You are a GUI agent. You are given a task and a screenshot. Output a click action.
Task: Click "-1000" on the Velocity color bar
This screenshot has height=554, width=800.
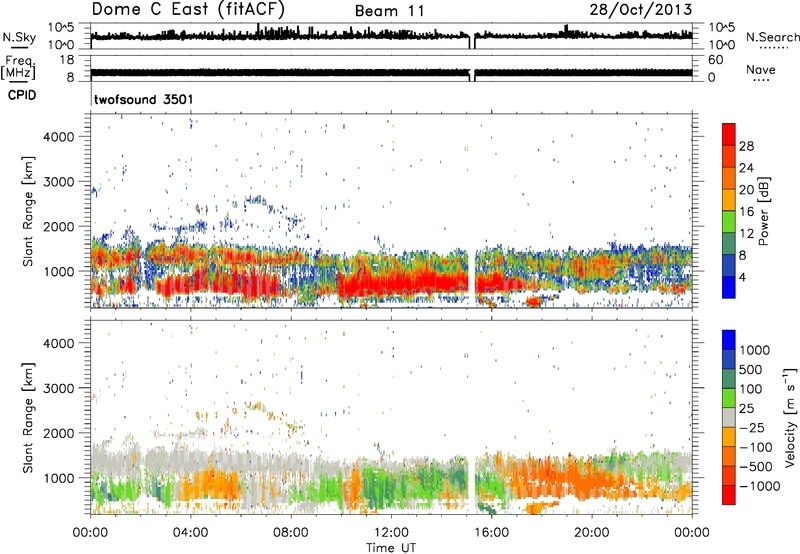tap(759, 486)
